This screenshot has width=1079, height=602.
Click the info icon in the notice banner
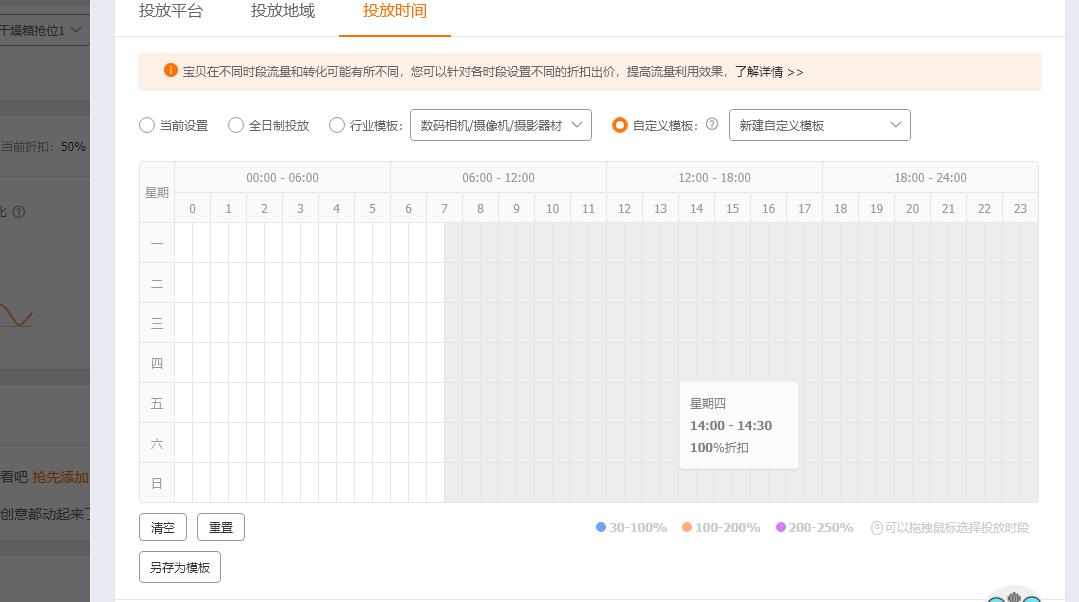coord(169,72)
